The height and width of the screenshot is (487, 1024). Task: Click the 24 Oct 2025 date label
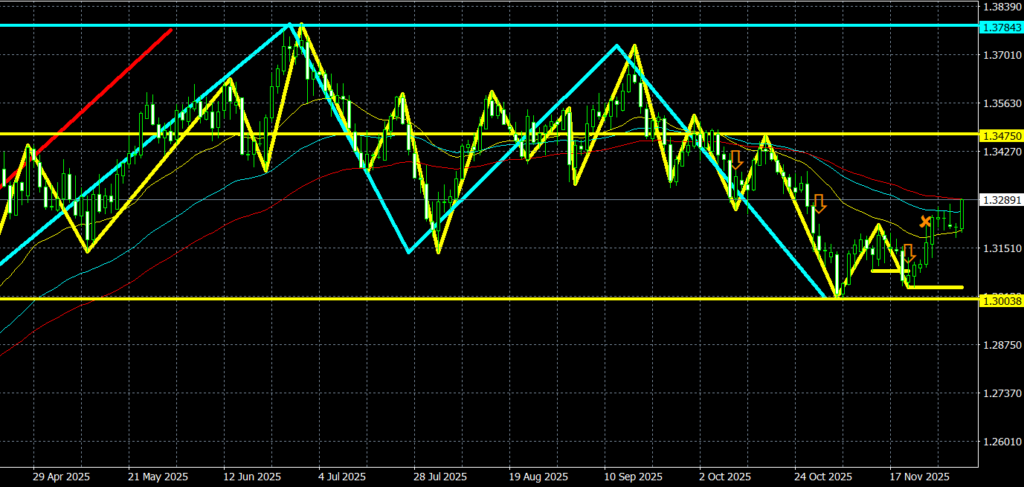(x=824, y=477)
